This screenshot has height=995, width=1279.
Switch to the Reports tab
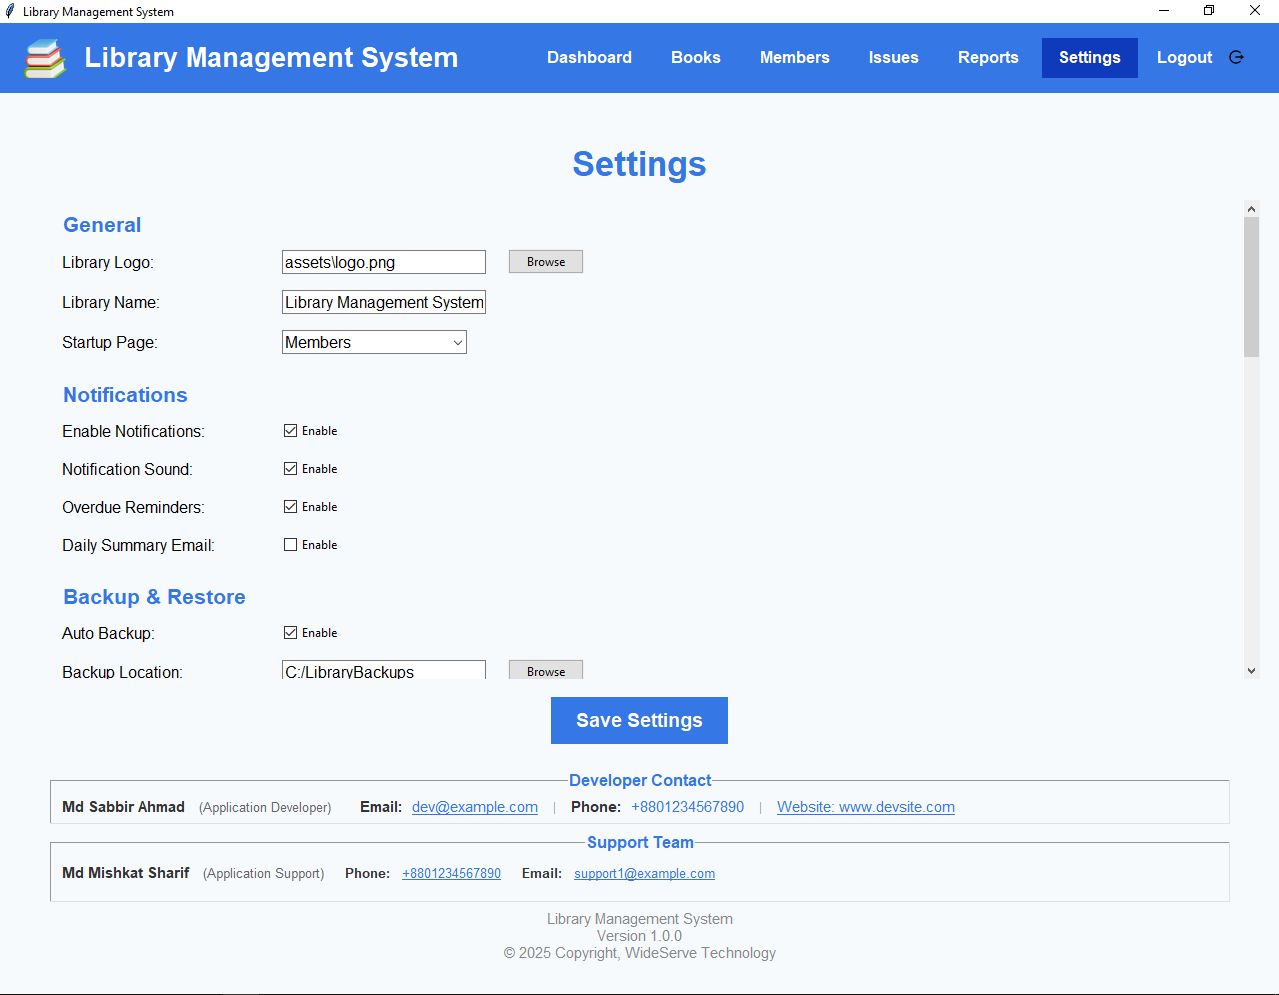click(x=987, y=58)
